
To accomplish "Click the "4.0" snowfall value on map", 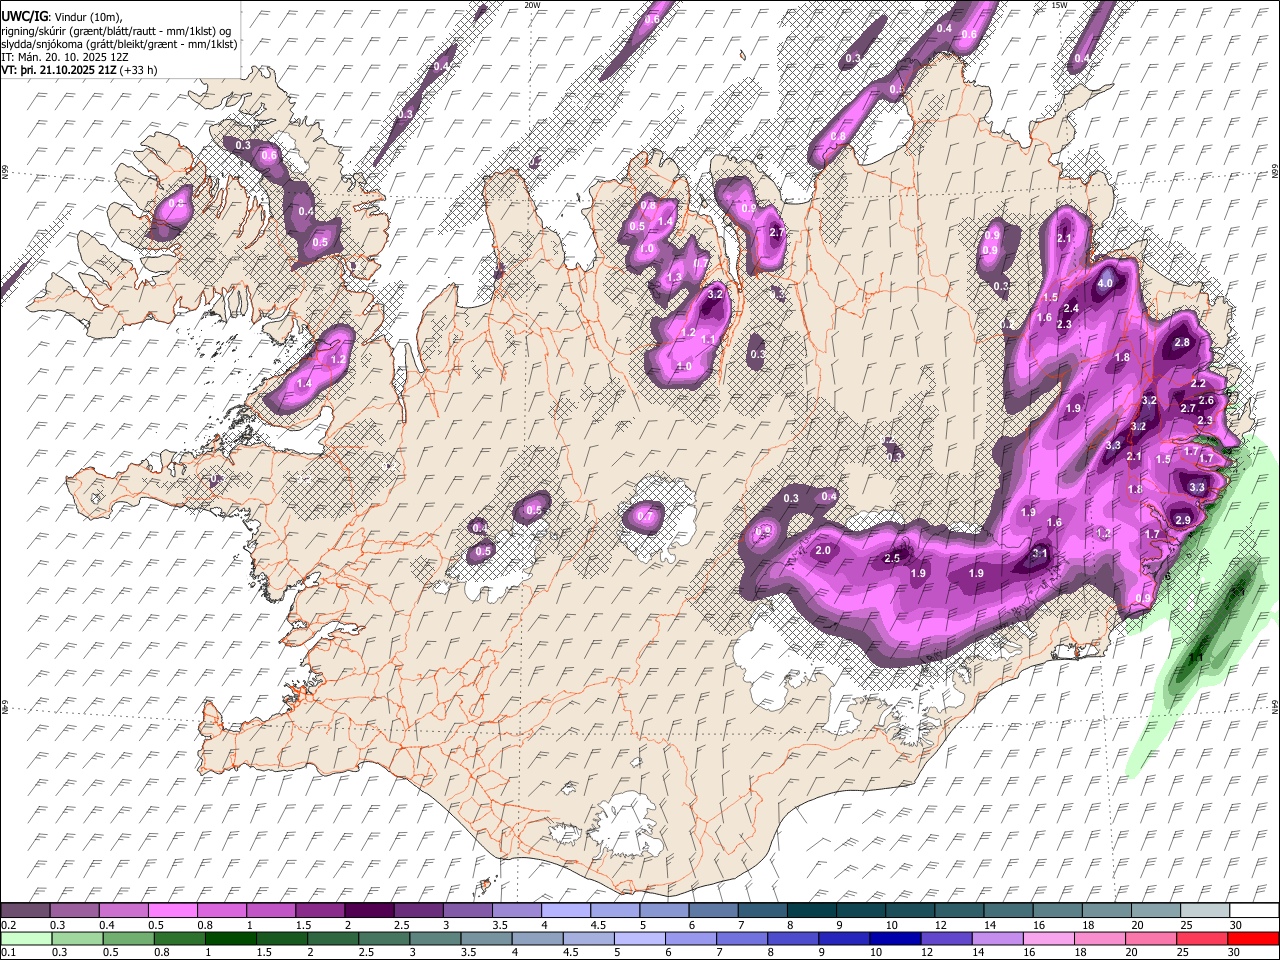I will (x=1105, y=283).
